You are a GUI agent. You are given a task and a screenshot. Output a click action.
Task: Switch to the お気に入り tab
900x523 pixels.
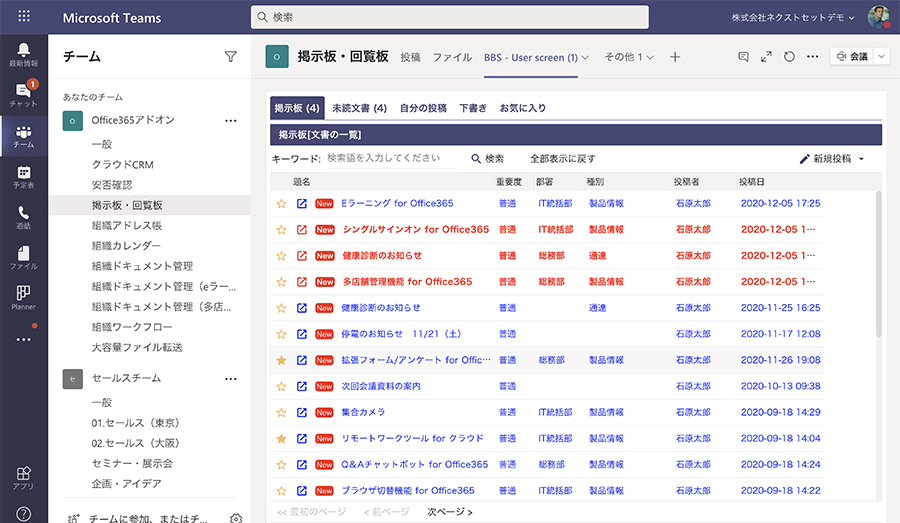tap(523, 108)
